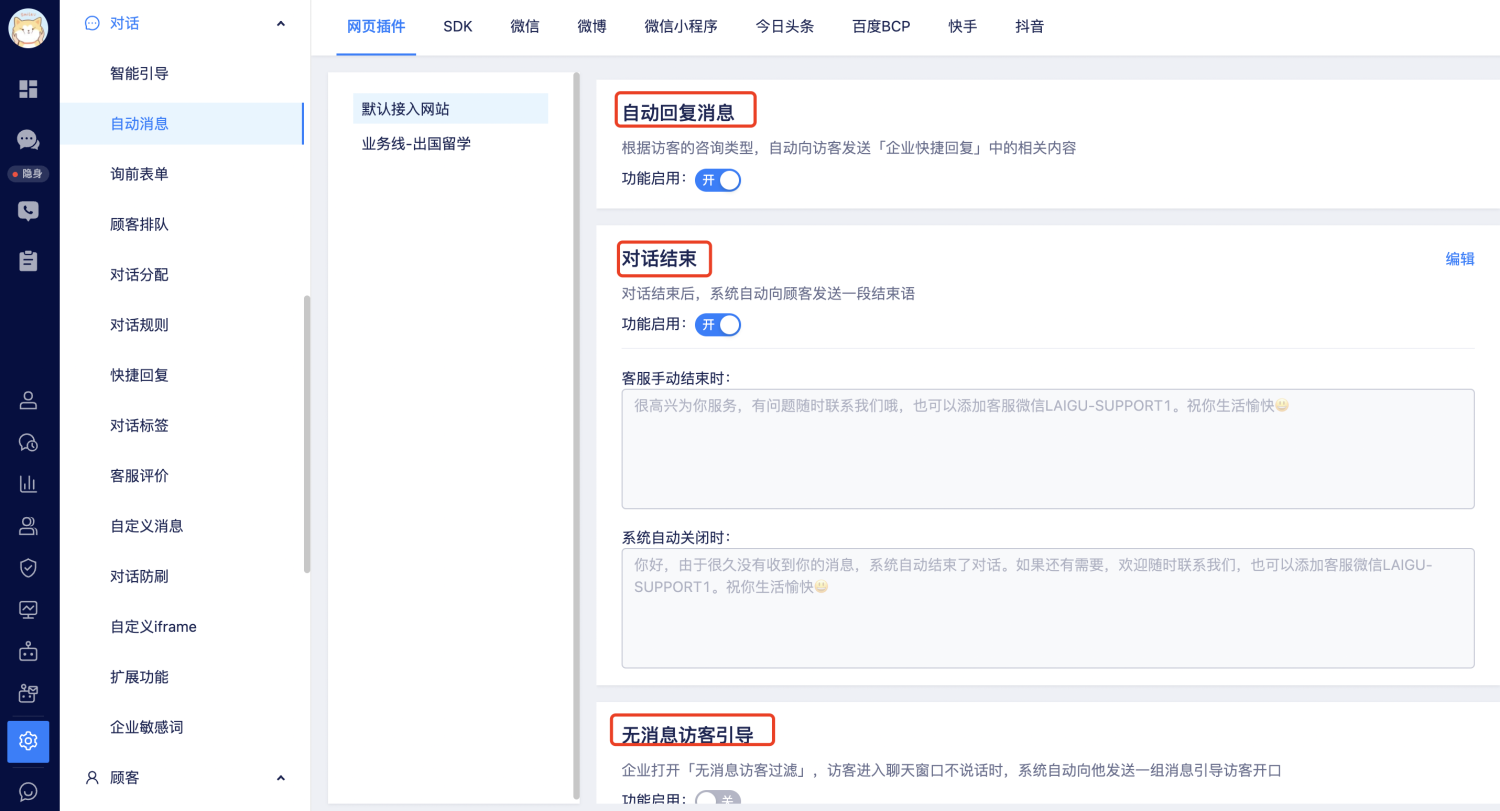1500x811 pixels.
Task: Open the phone call icon
Action: 28,211
